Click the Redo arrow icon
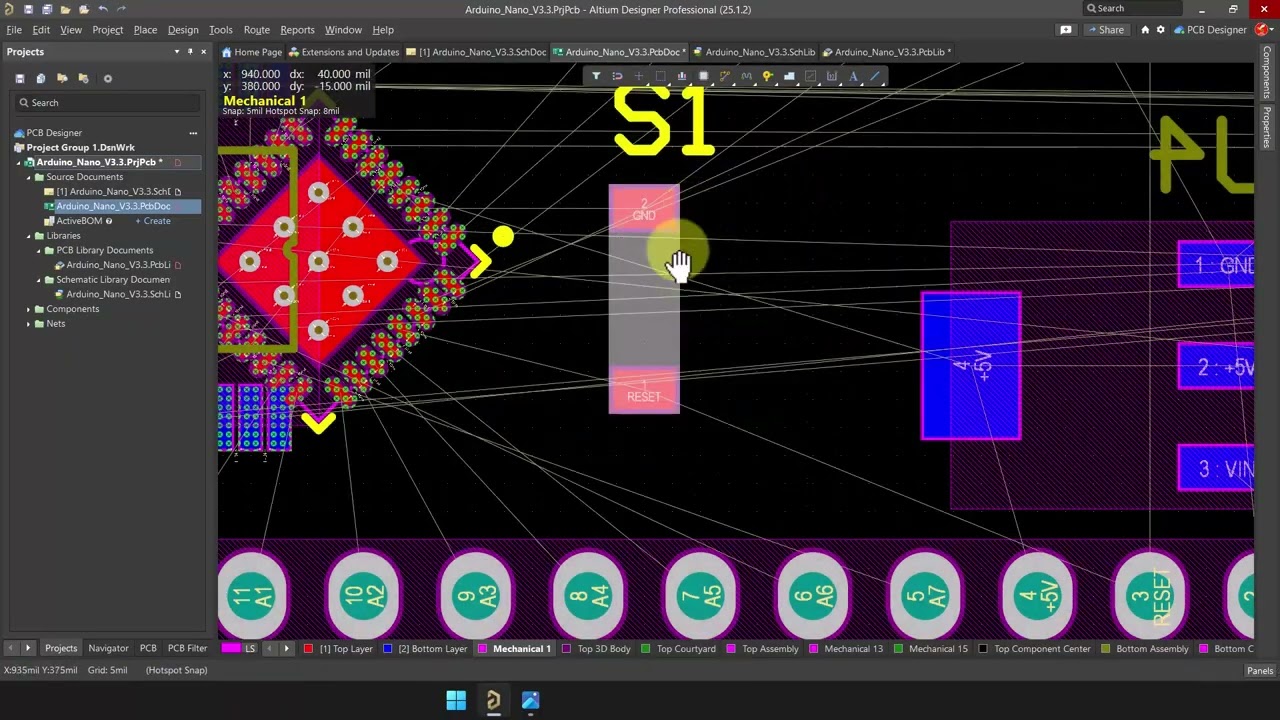 (121, 9)
